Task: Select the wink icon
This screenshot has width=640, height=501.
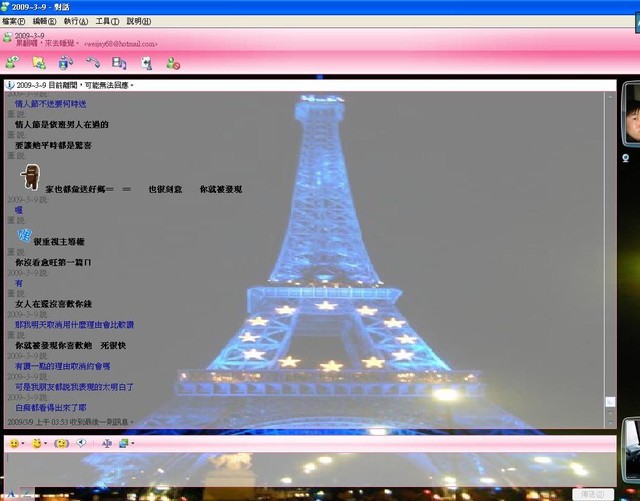Action: click(37, 443)
